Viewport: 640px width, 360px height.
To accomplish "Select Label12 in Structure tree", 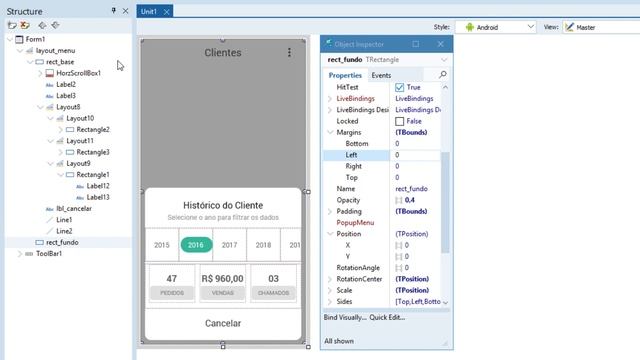I will (98, 186).
